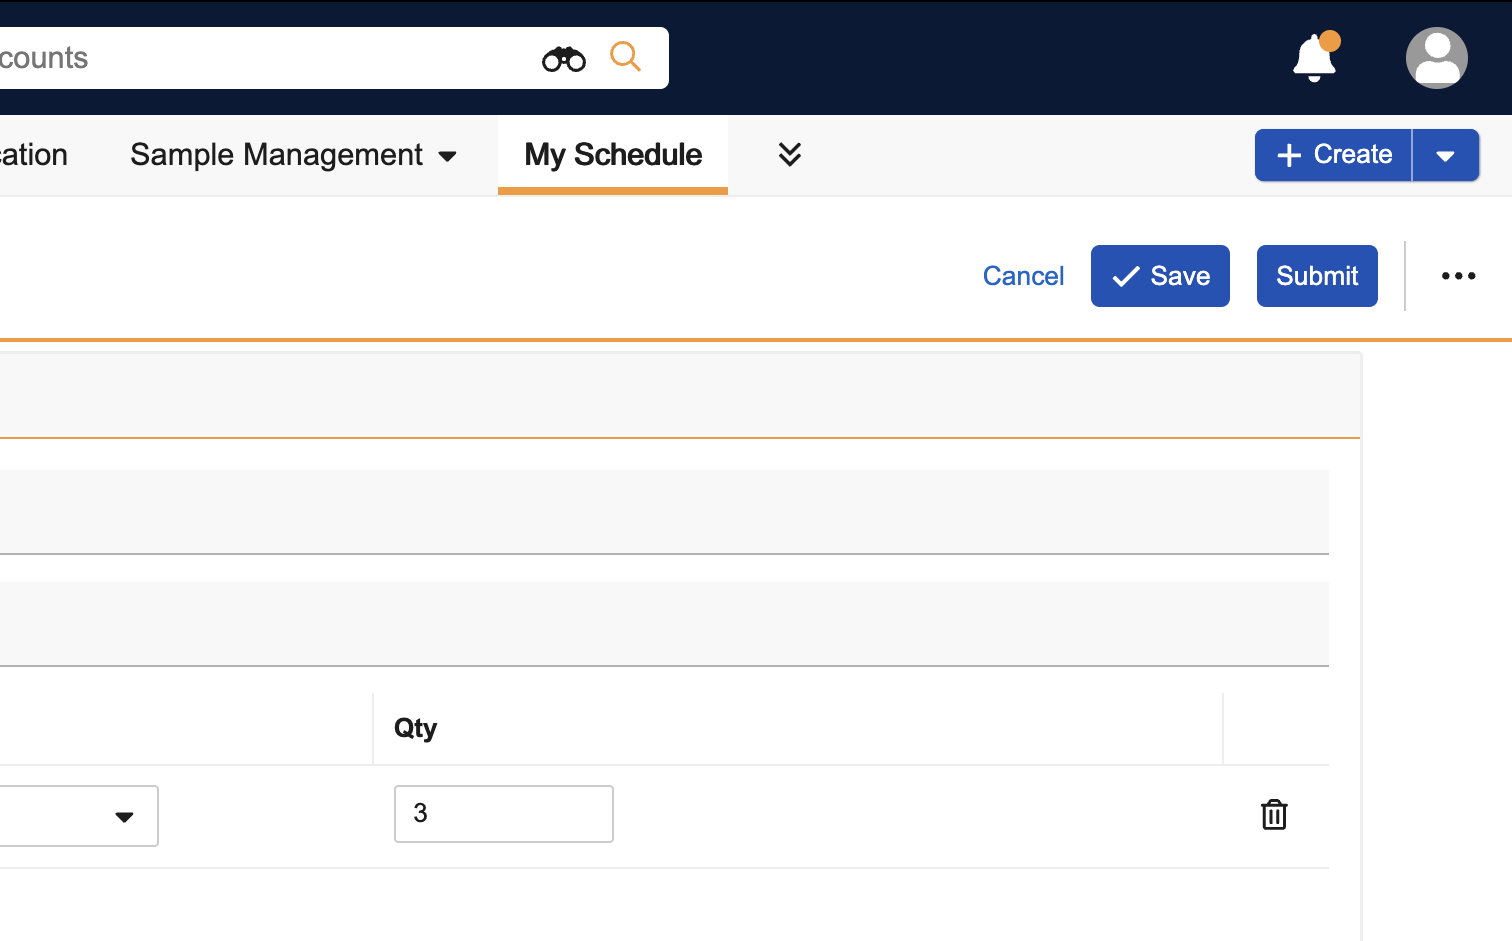The height and width of the screenshot is (941, 1512).
Task: Click the Cancel link
Action: tap(1023, 276)
